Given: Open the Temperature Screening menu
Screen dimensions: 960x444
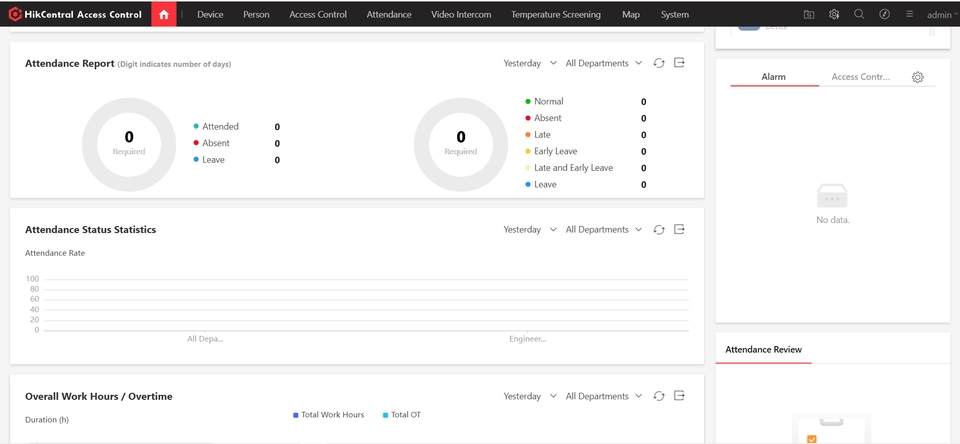Looking at the screenshot, I should [x=555, y=15].
